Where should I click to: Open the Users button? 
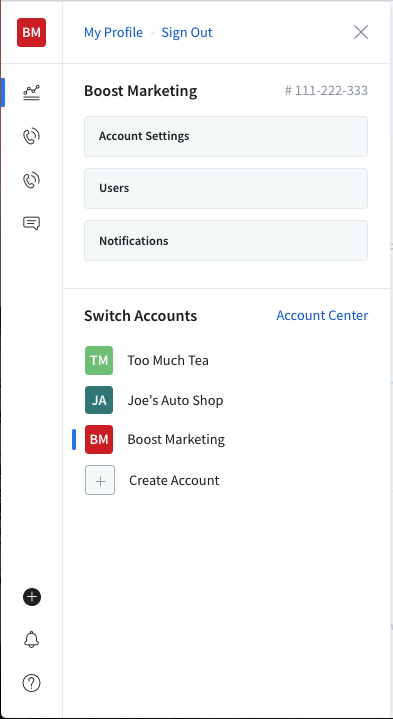[226, 188]
